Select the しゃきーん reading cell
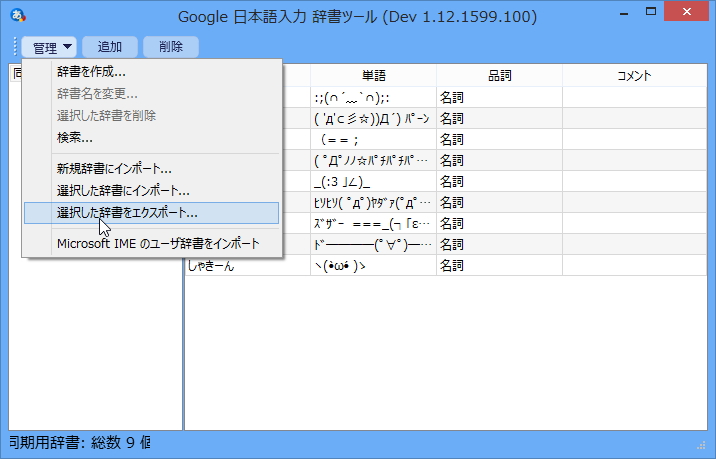Viewport: 716px width, 459px height. tap(248, 265)
